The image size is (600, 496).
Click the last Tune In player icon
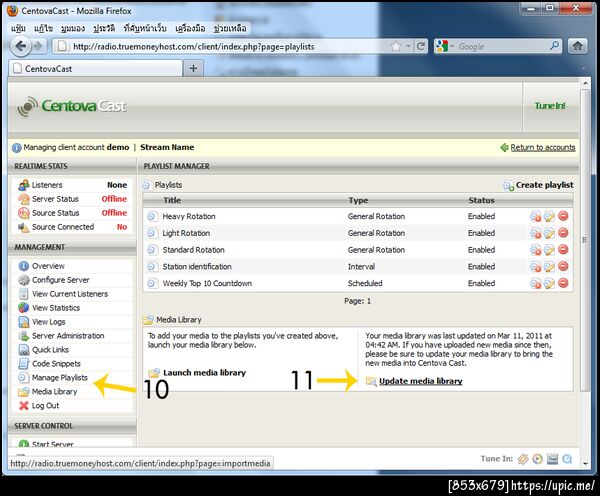coord(567,458)
